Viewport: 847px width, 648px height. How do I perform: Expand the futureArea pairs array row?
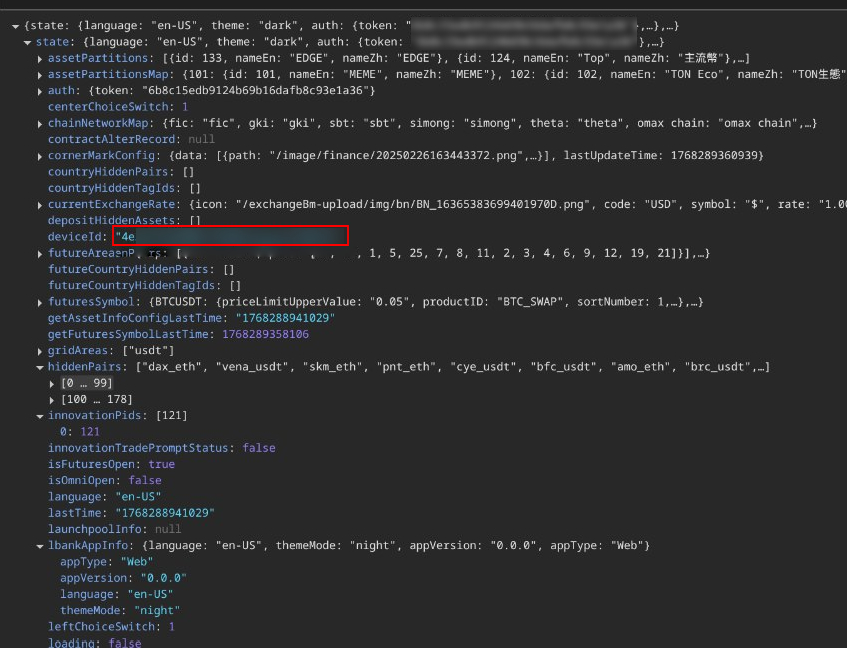tap(40, 253)
